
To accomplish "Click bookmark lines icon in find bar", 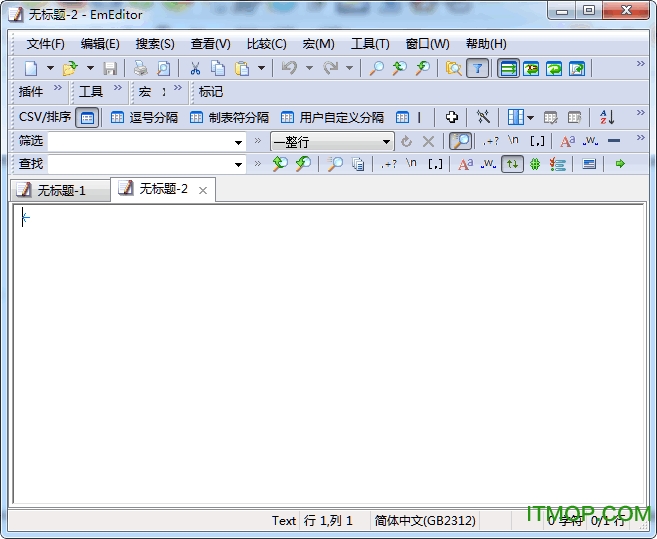I will (x=558, y=164).
